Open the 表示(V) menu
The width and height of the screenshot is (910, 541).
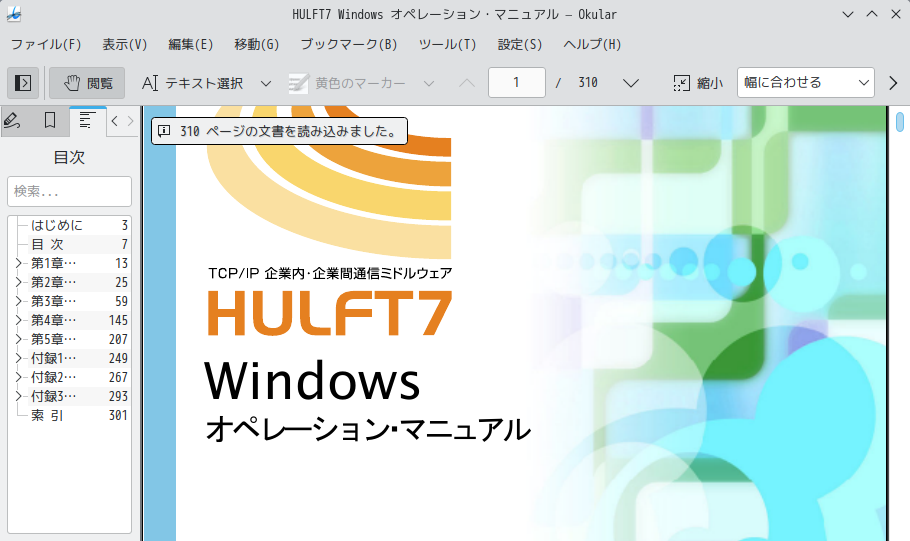(125, 45)
